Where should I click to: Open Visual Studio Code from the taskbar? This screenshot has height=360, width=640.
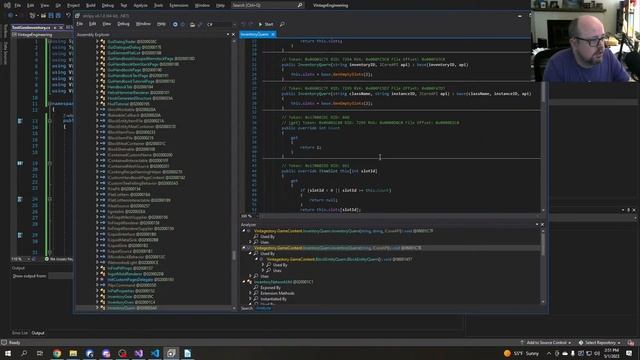(155, 353)
